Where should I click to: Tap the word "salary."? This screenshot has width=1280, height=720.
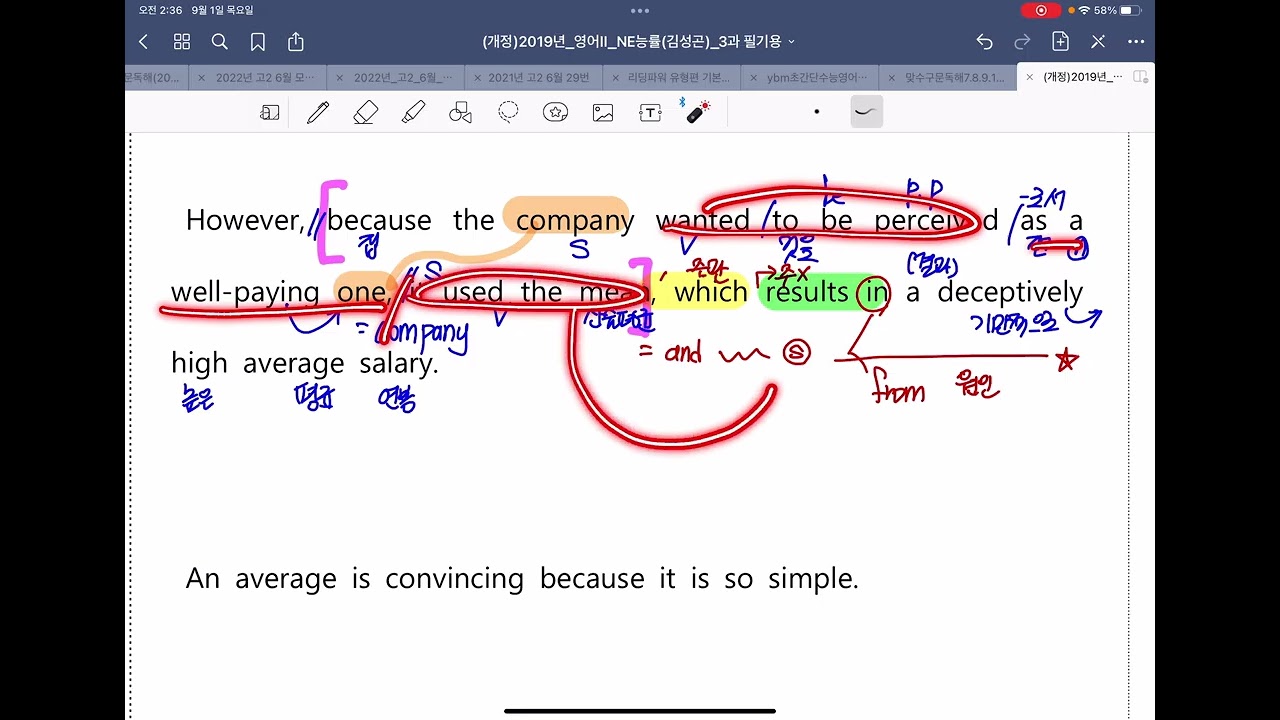click(x=399, y=363)
